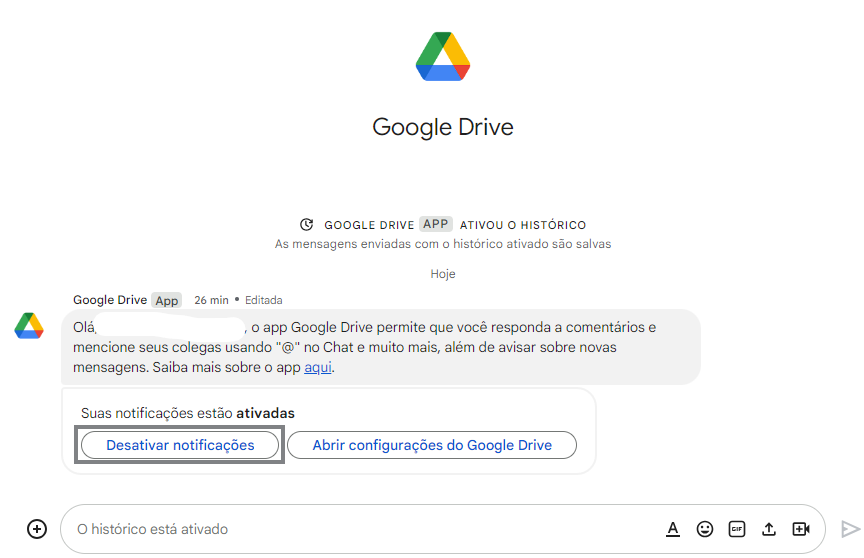Upload a file using upload arrow icon
The image size is (864, 558).
pos(769,529)
